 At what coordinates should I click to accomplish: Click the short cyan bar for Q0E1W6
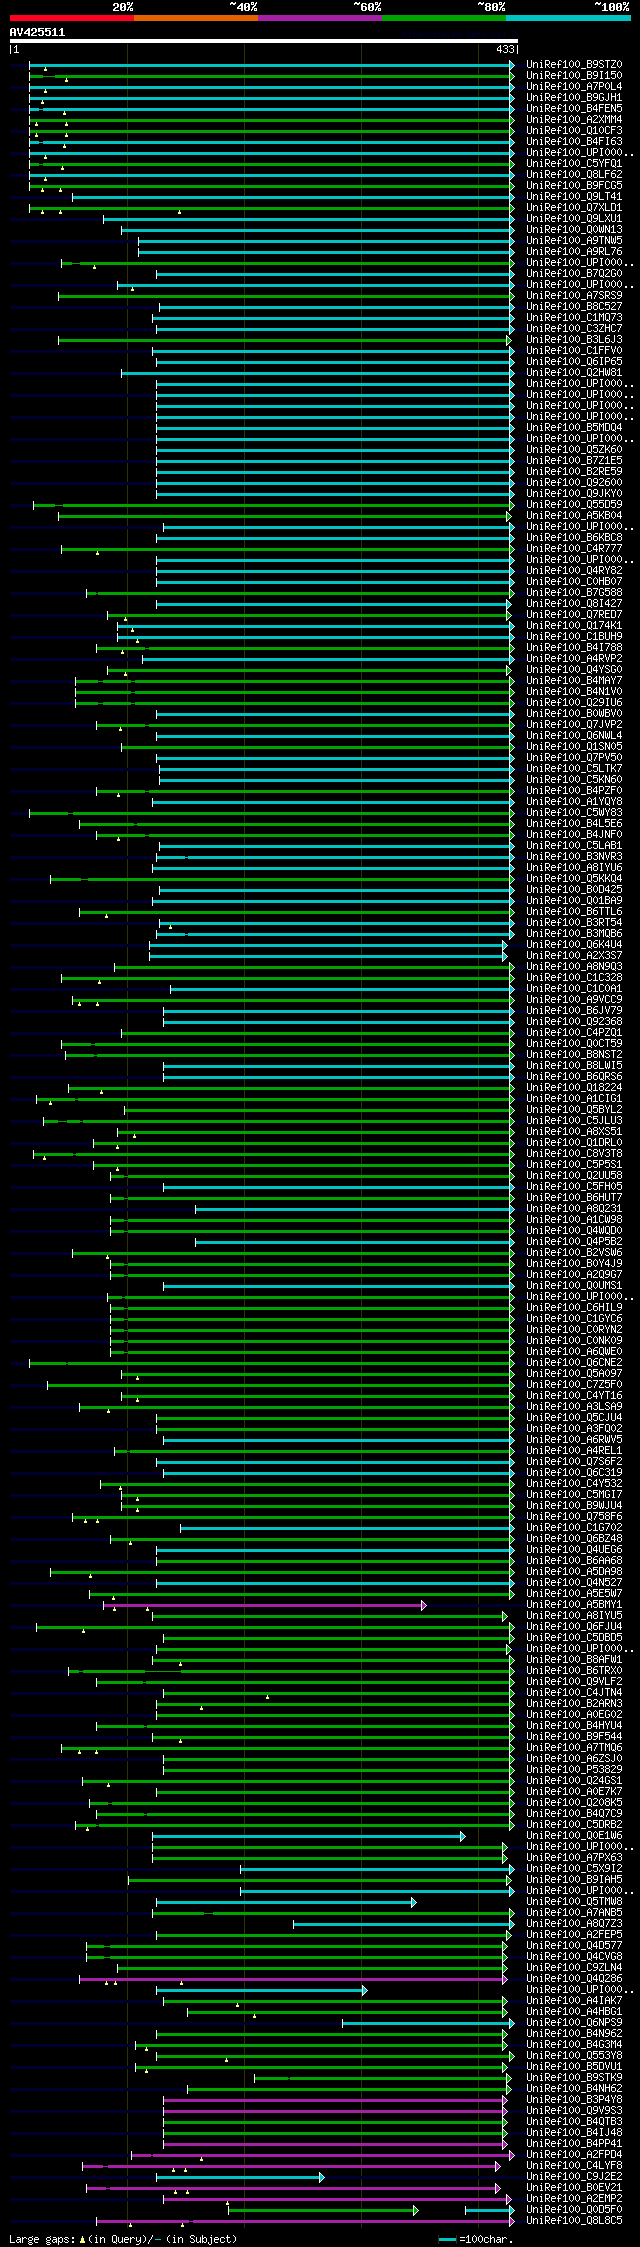tap(308, 1836)
